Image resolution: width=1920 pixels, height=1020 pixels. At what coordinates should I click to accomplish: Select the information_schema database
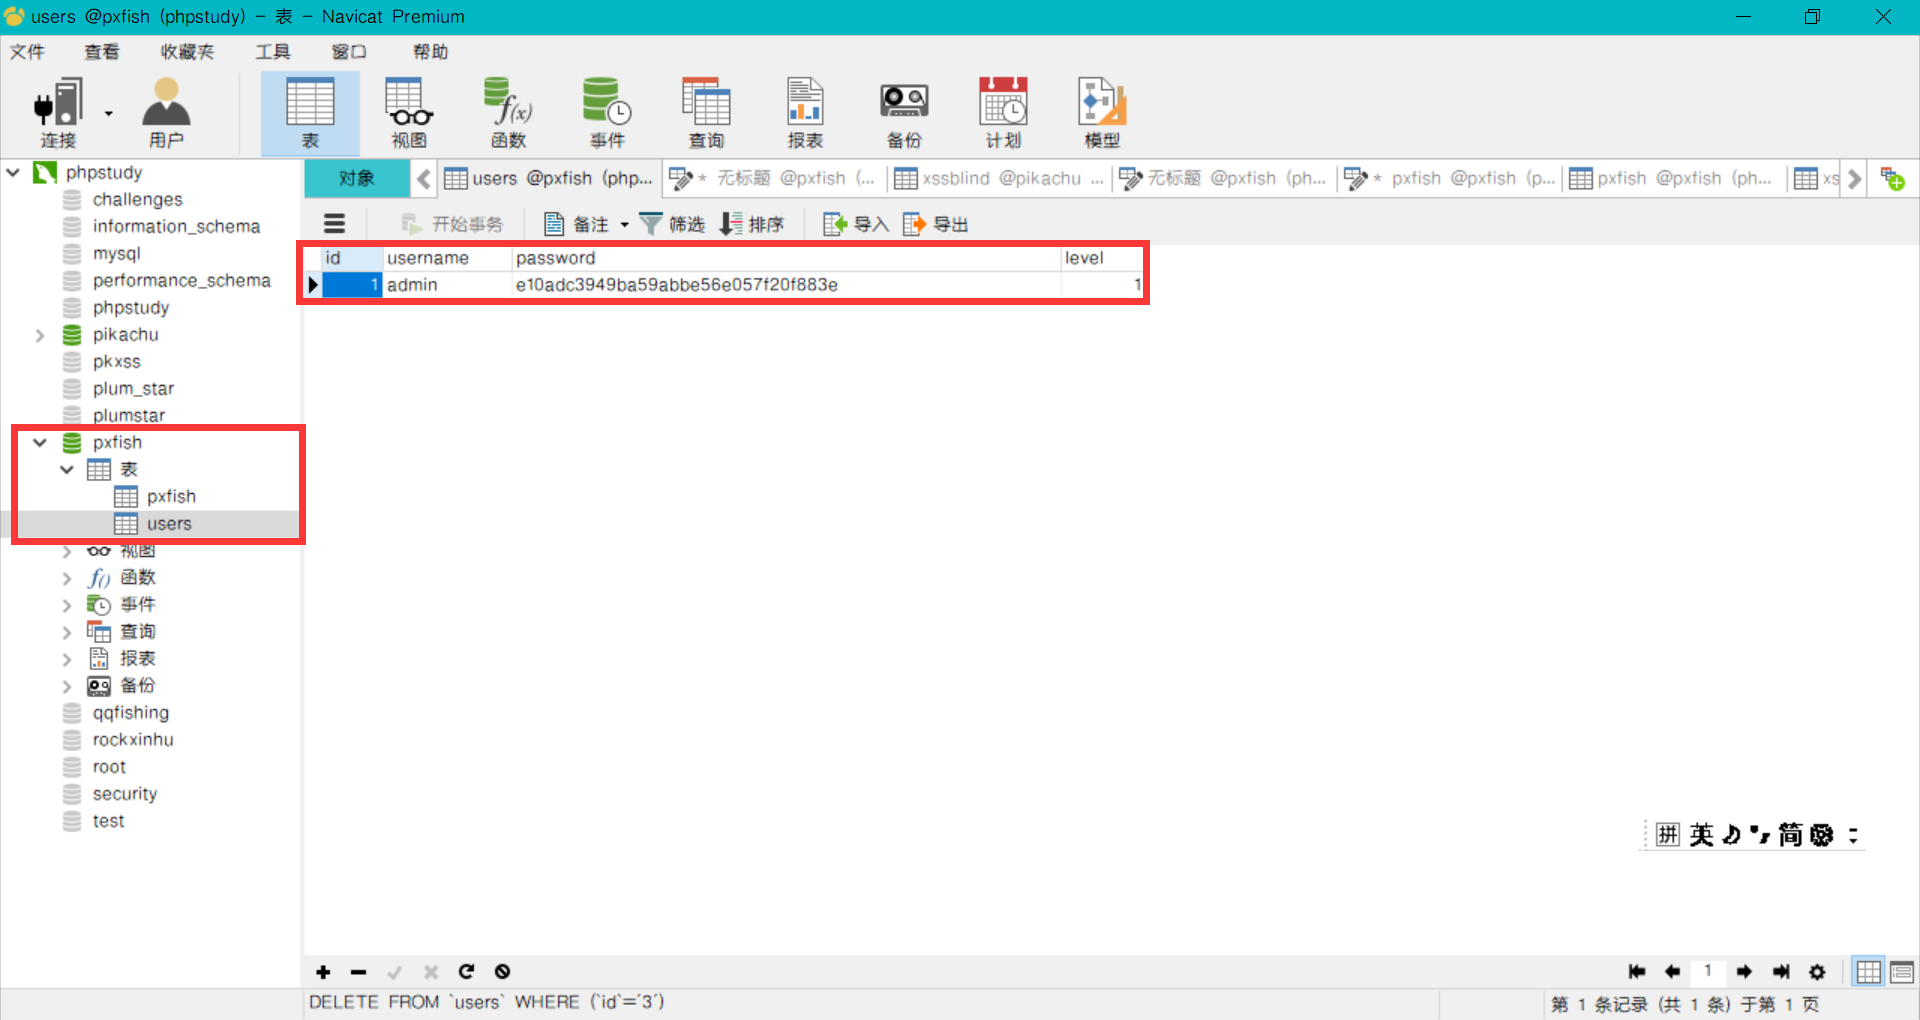click(176, 227)
